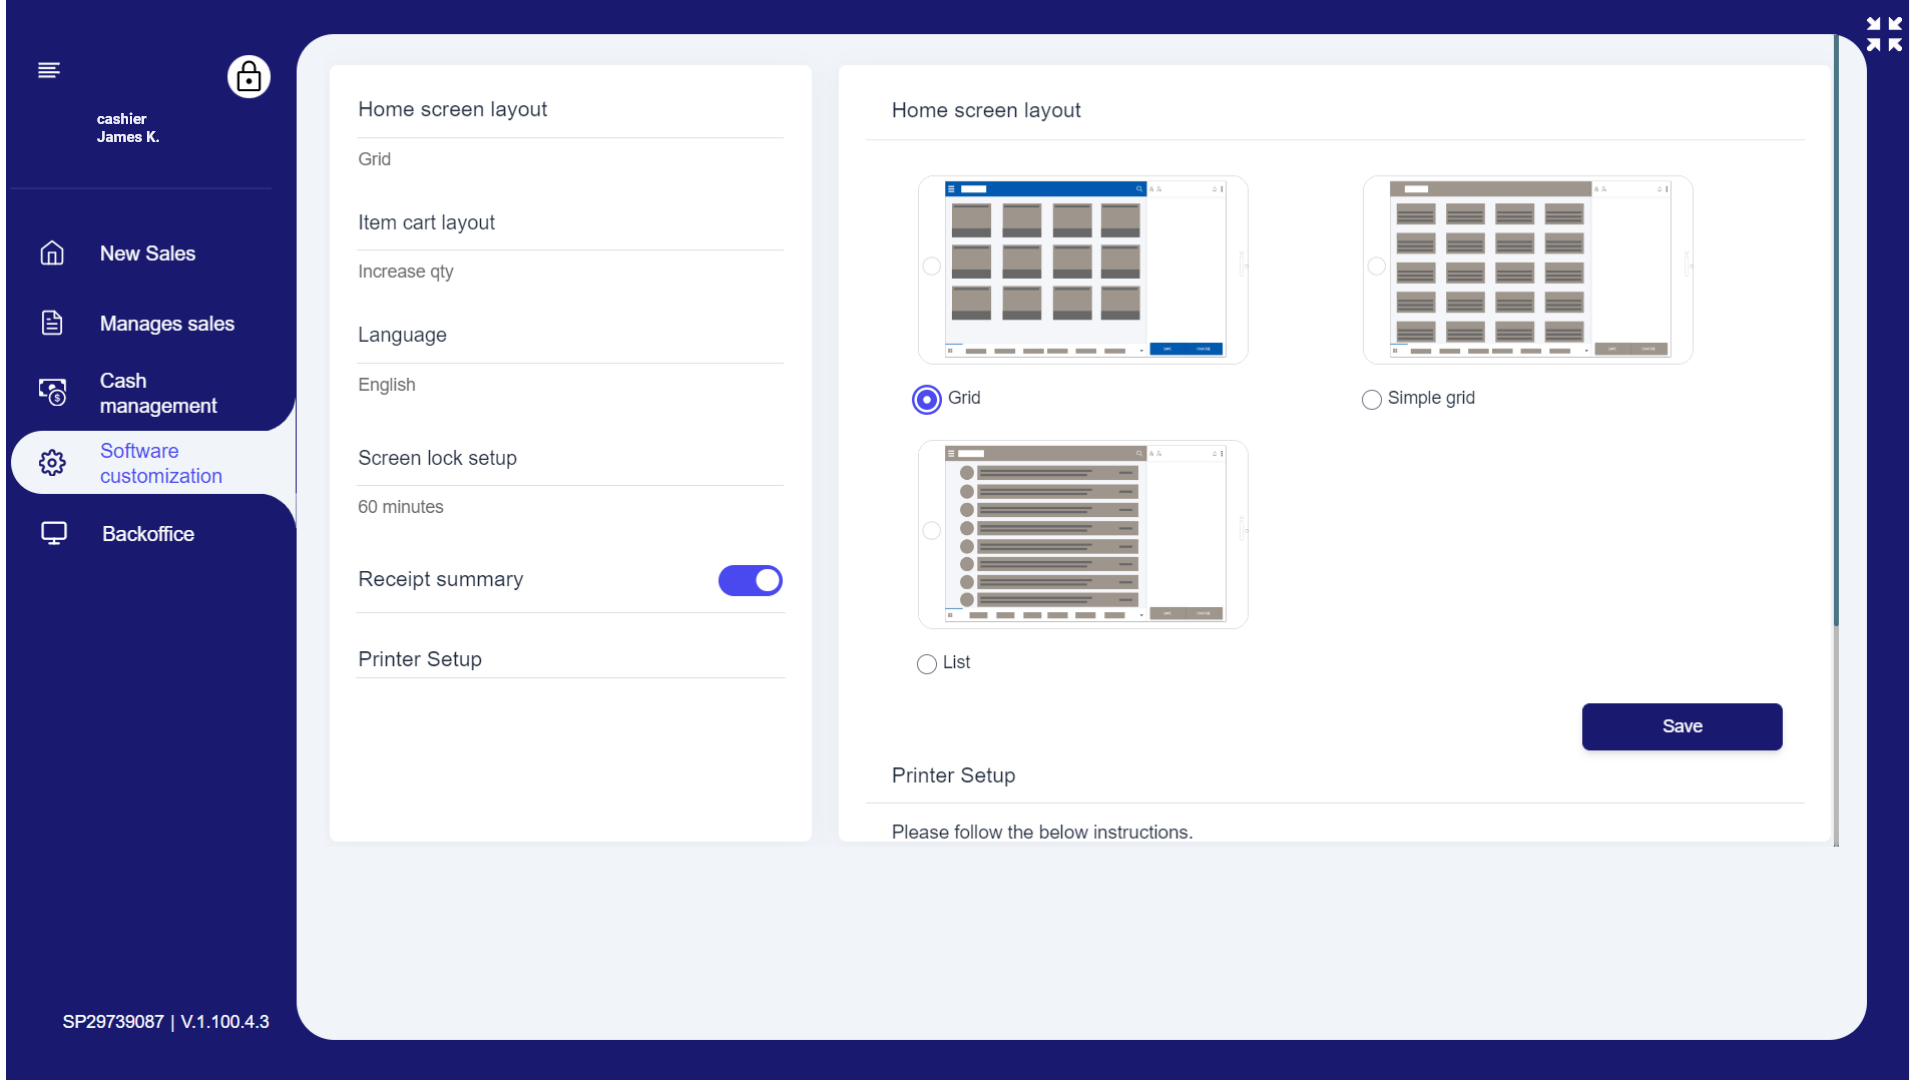The image size is (1920, 1080).
Task: Click the lock screen padlock icon
Action: [x=249, y=77]
